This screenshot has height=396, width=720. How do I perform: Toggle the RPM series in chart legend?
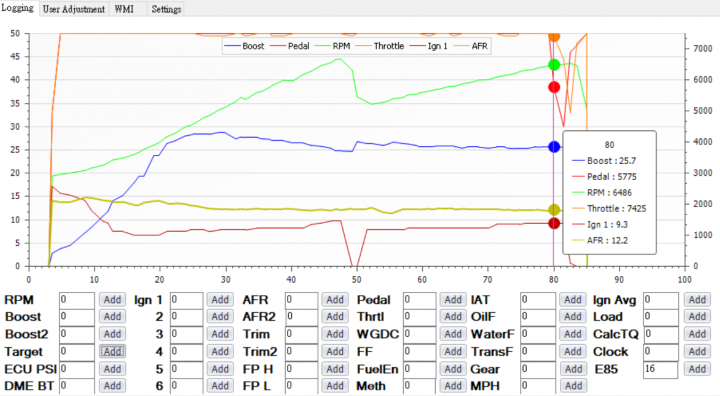pos(332,46)
